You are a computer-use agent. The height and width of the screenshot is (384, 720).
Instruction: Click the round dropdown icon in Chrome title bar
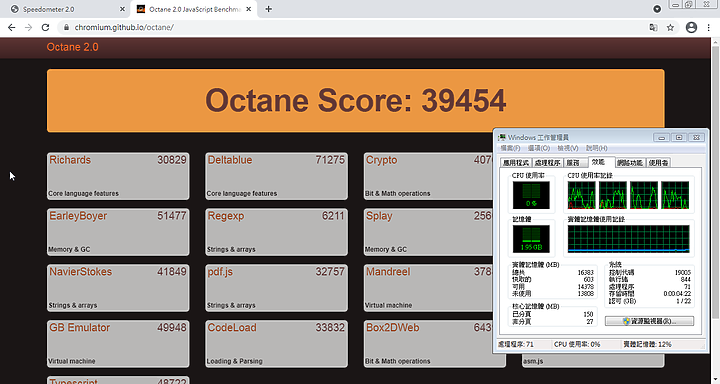pos(657,9)
